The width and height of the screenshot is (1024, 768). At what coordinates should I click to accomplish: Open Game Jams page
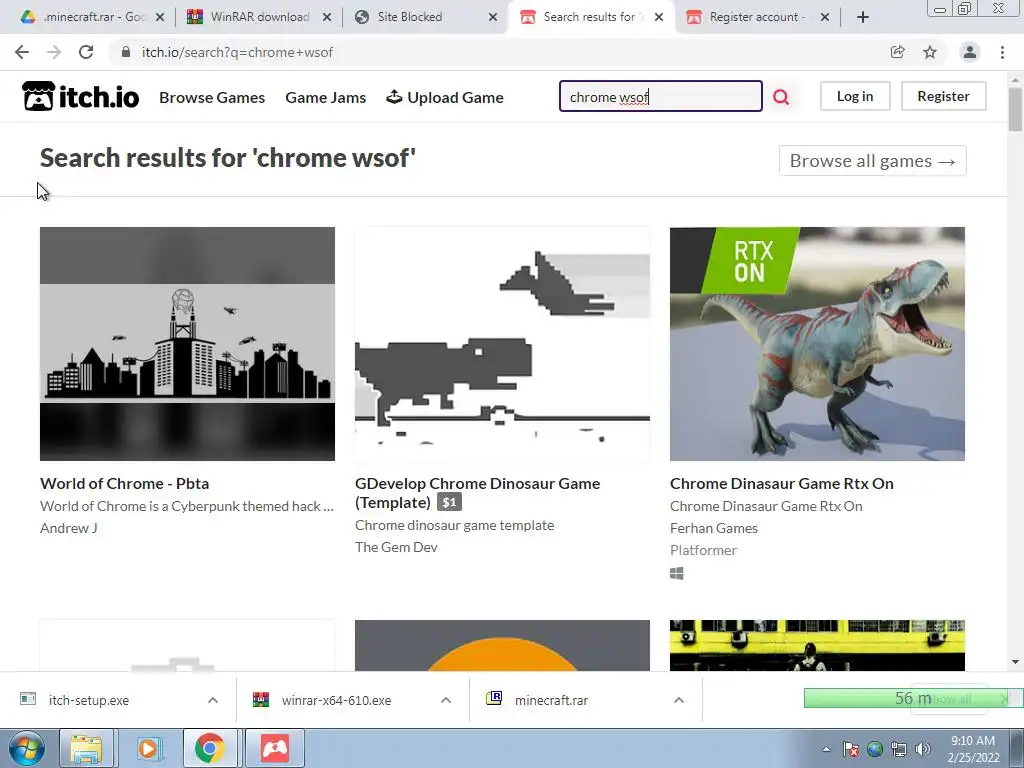tap(326, 97)
